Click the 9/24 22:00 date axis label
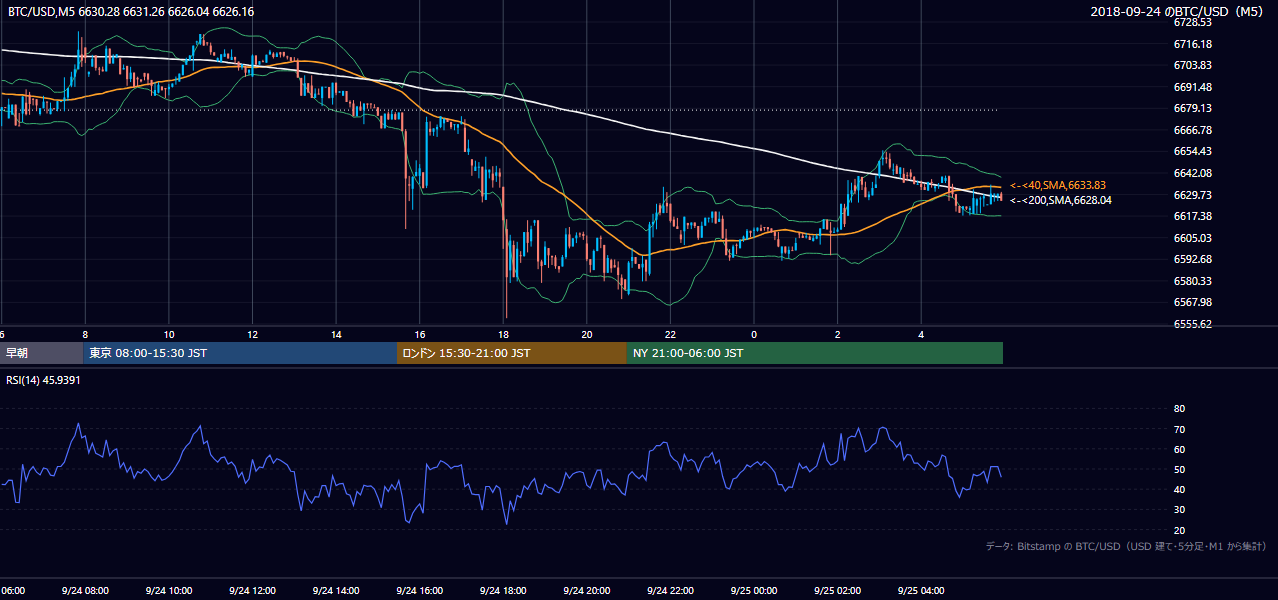The width and height of the screenshot is (1278, 600). 671,590
